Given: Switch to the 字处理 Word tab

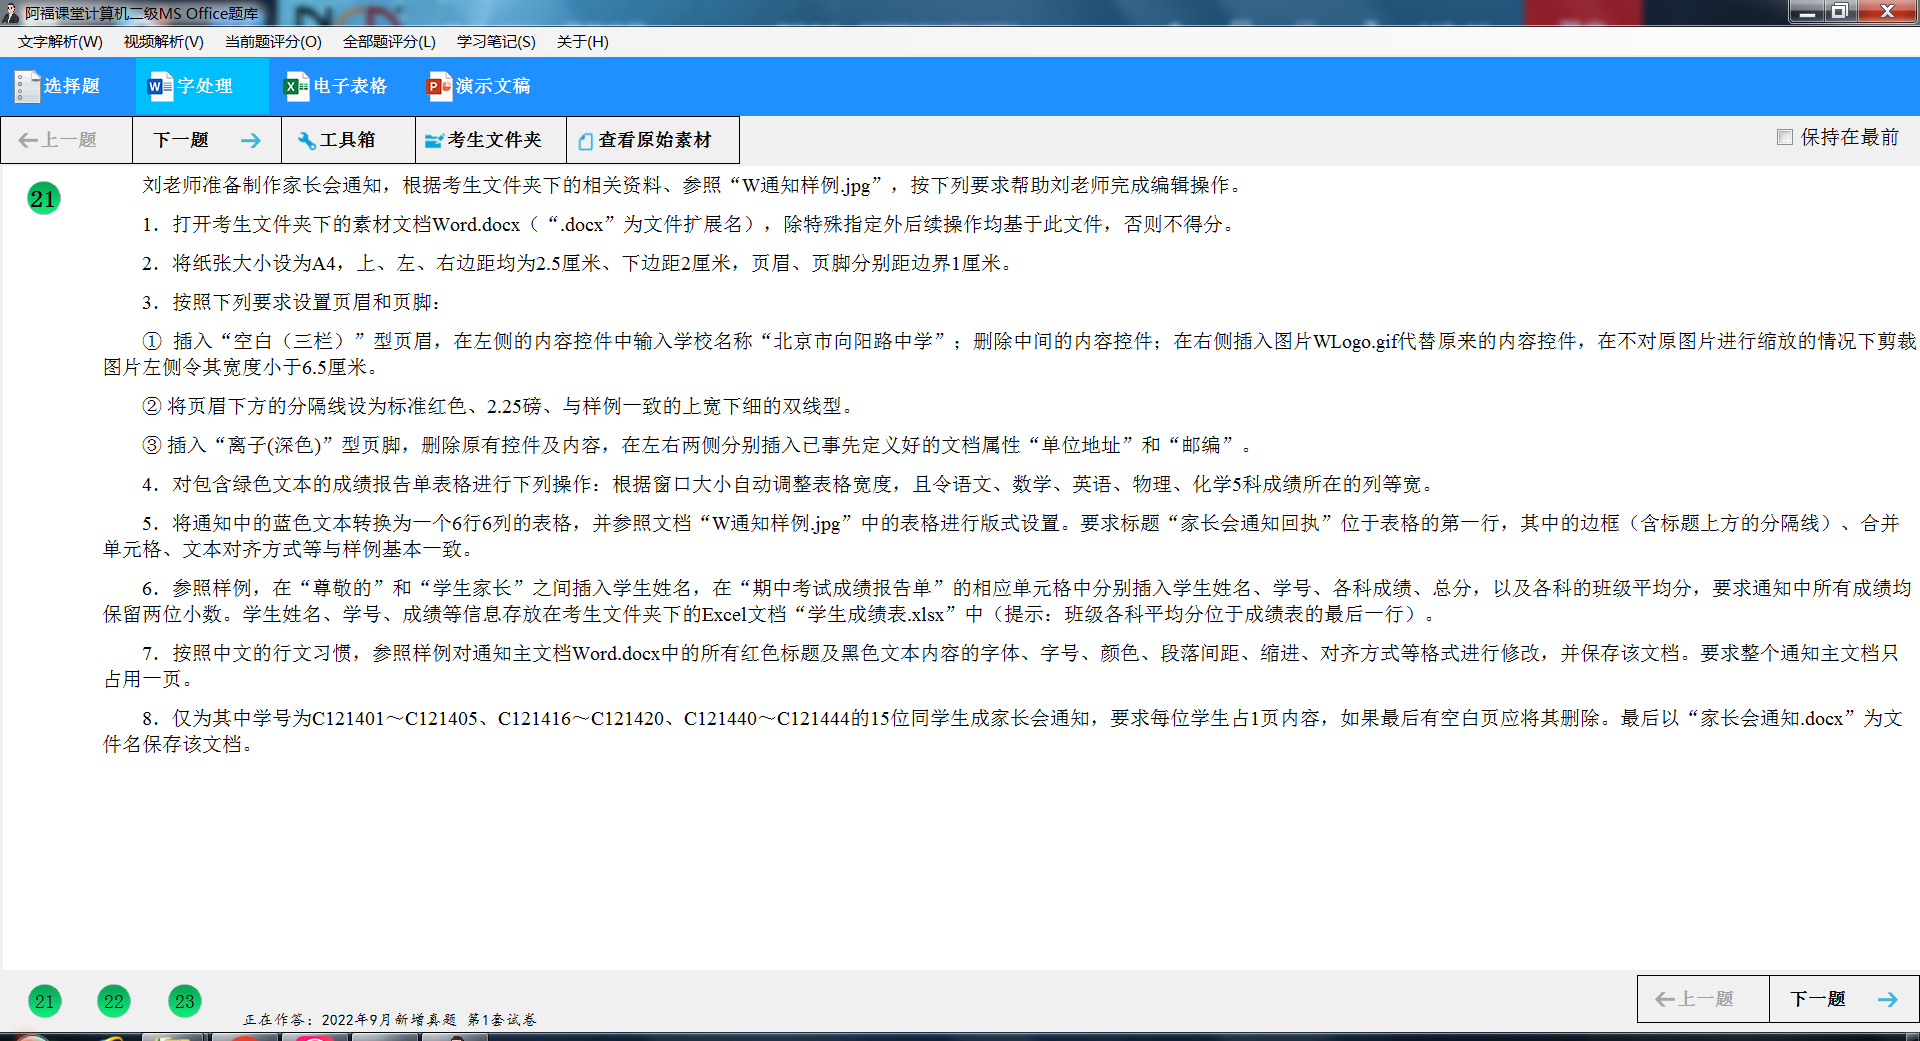Looking at the screenshot, I should [191, 87].
